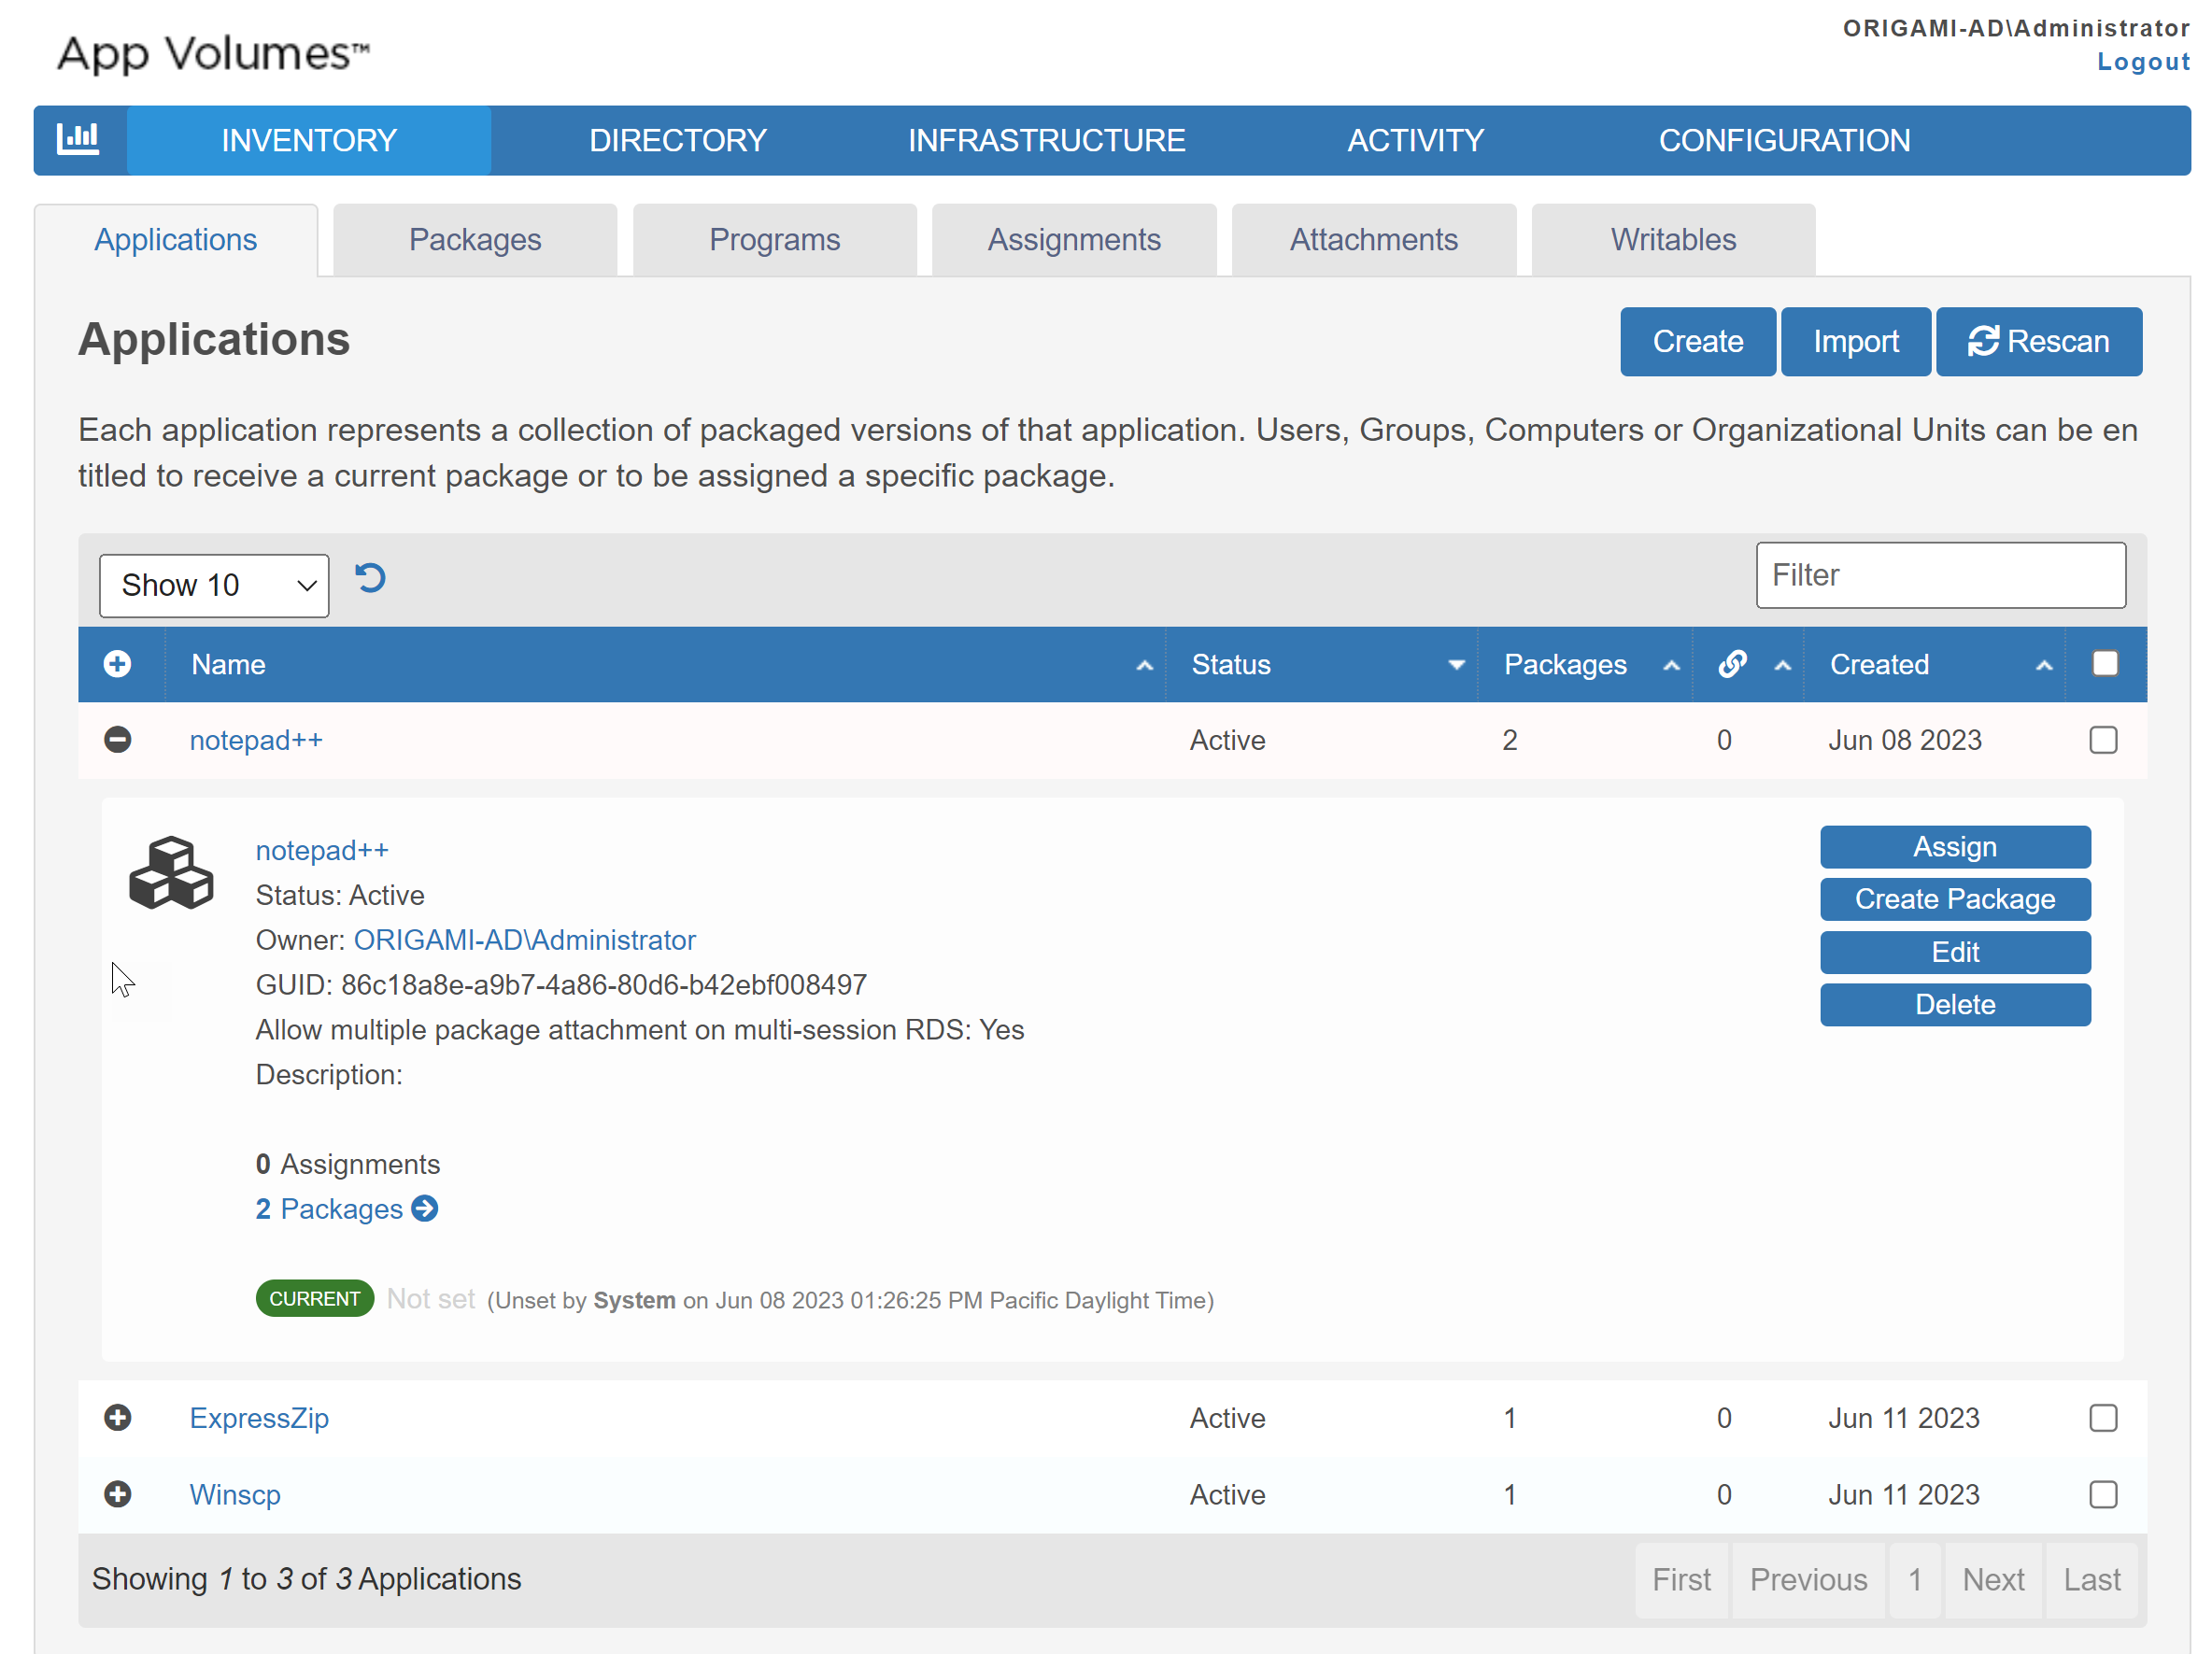Open the DIRECTORY menu
2212x1654 pixels.
pos(678,140)
